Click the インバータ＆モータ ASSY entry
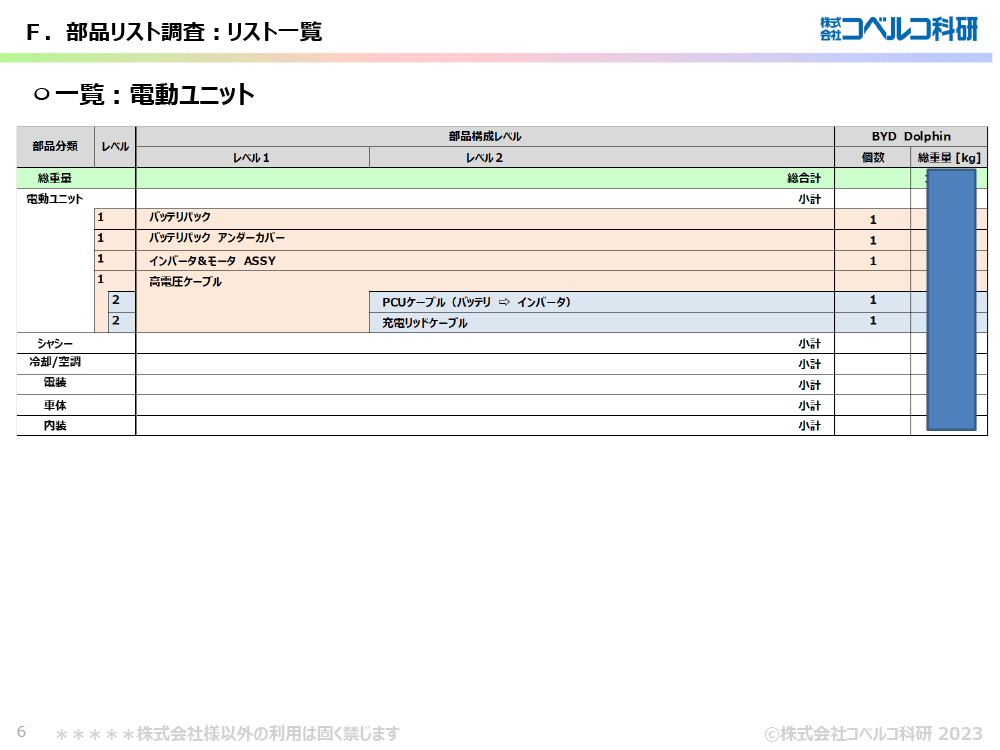This screenshot has height=750, width=1000. pyautogui.click(x=212, y=261)
